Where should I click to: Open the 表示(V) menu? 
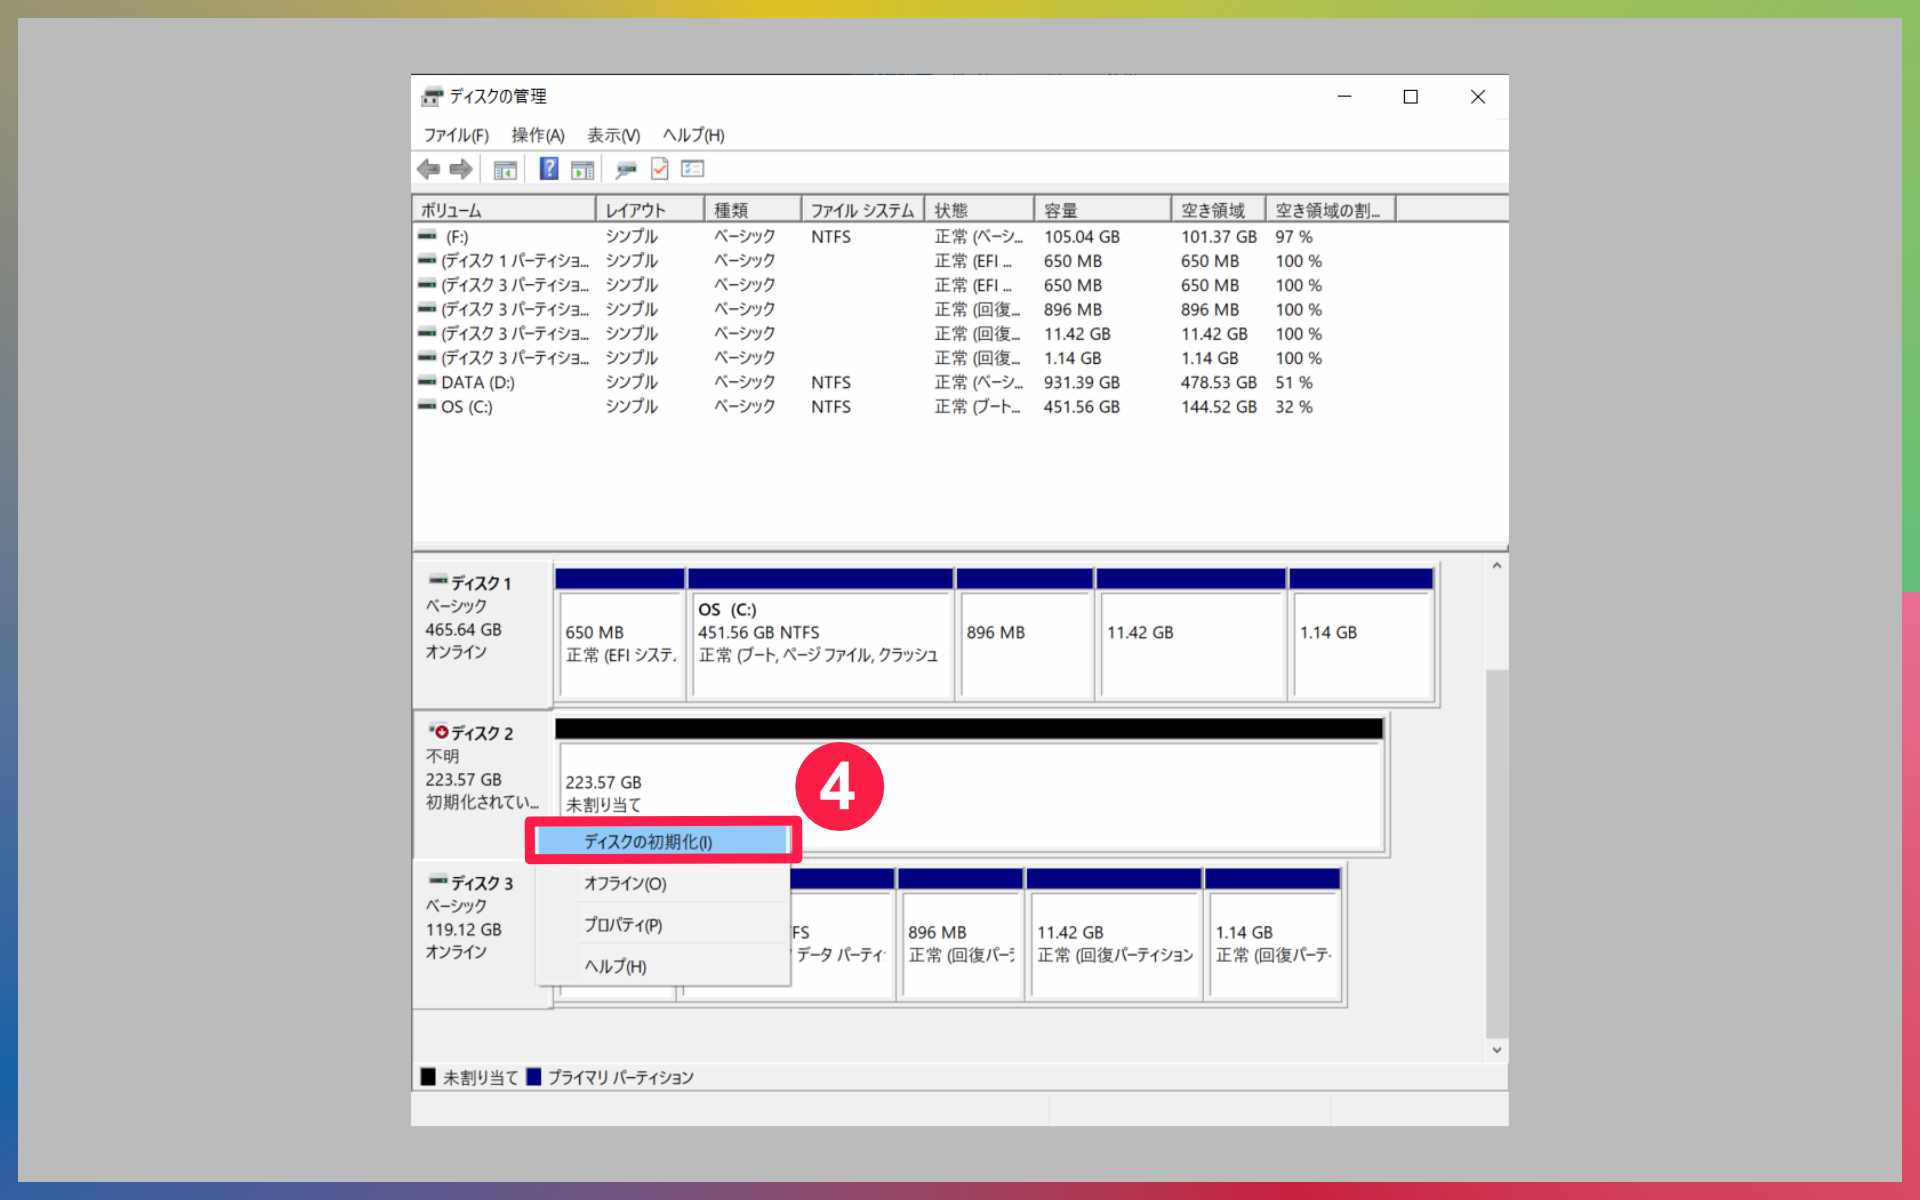[x=613, y=135]
